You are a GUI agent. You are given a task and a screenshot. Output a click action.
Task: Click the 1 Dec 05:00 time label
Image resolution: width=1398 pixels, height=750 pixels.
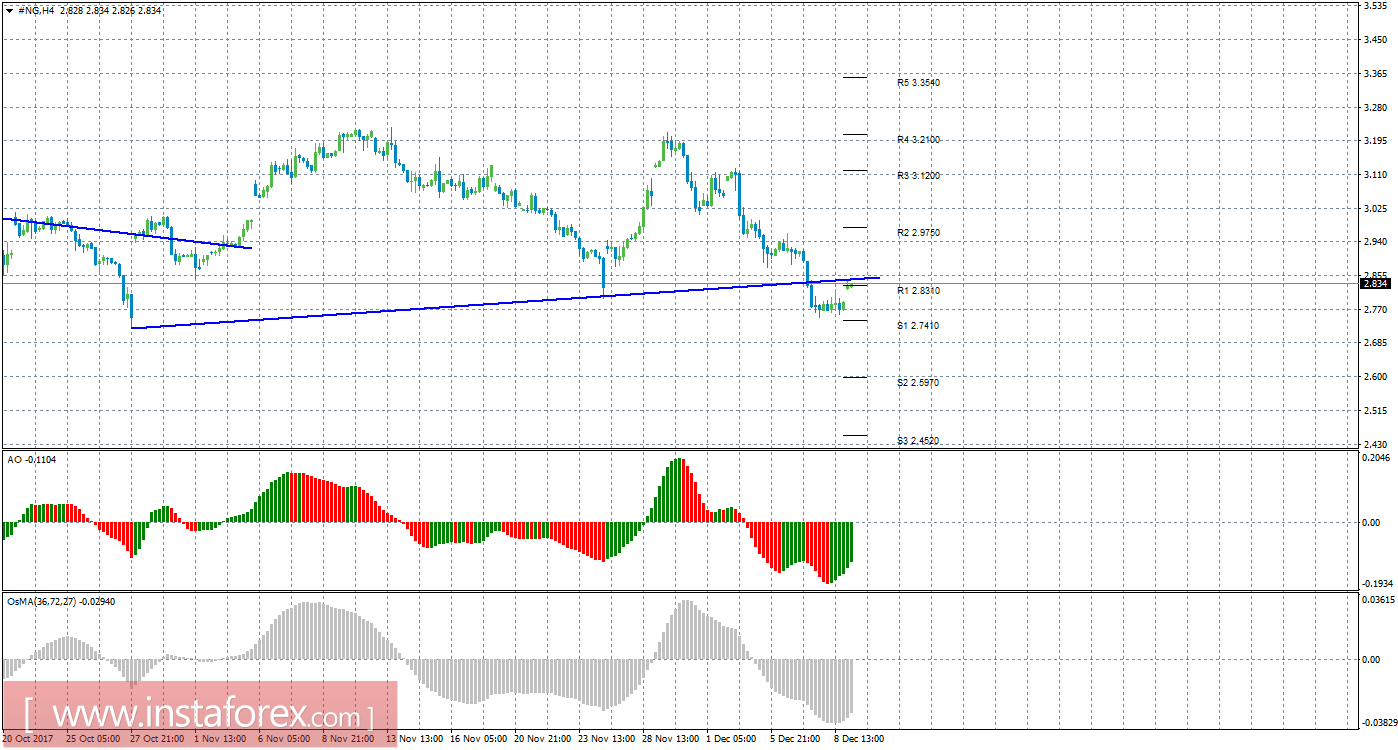point(730,739)
